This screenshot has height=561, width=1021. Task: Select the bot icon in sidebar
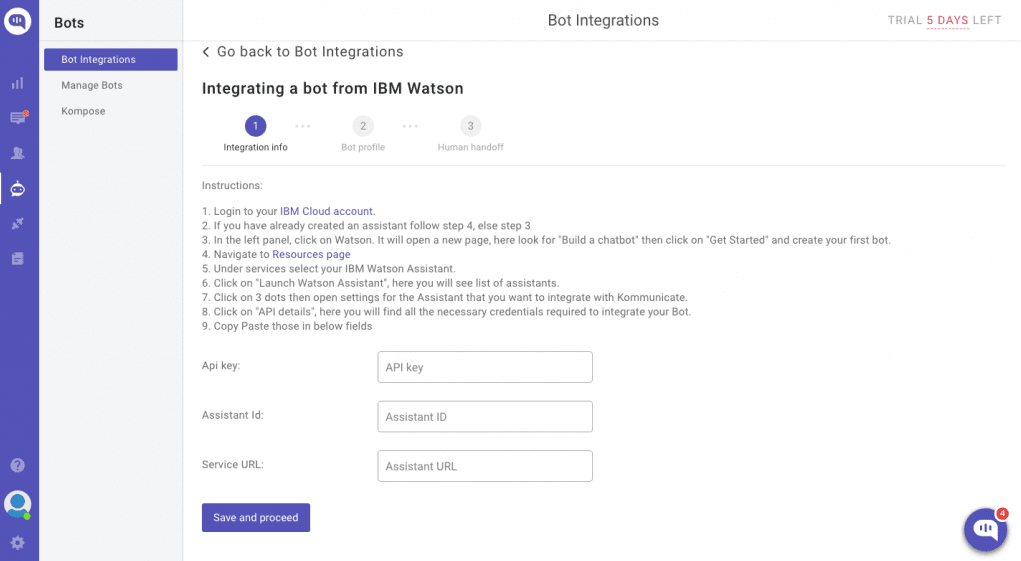(x=18, y=189)
